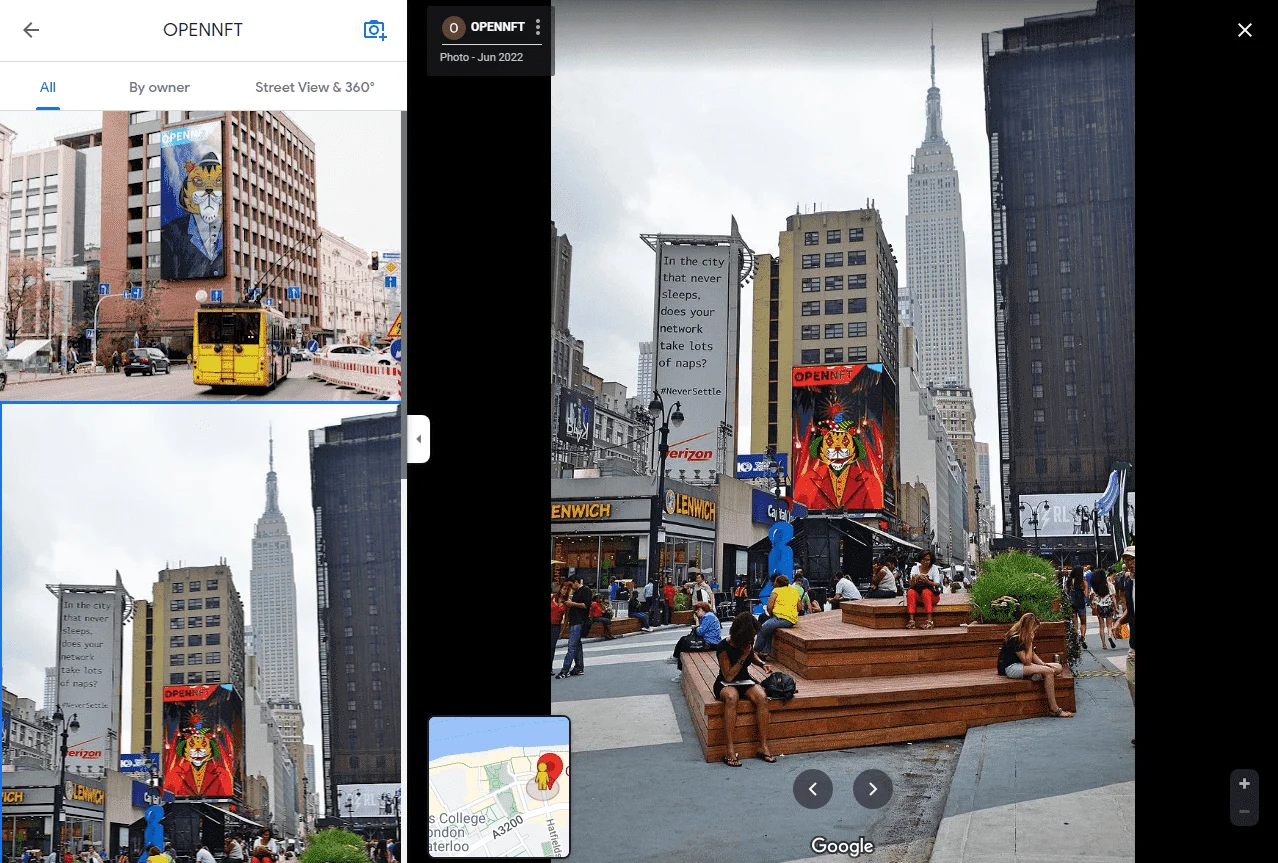
Task: Zoom in with the plus button
Action: pos(1244,783)
